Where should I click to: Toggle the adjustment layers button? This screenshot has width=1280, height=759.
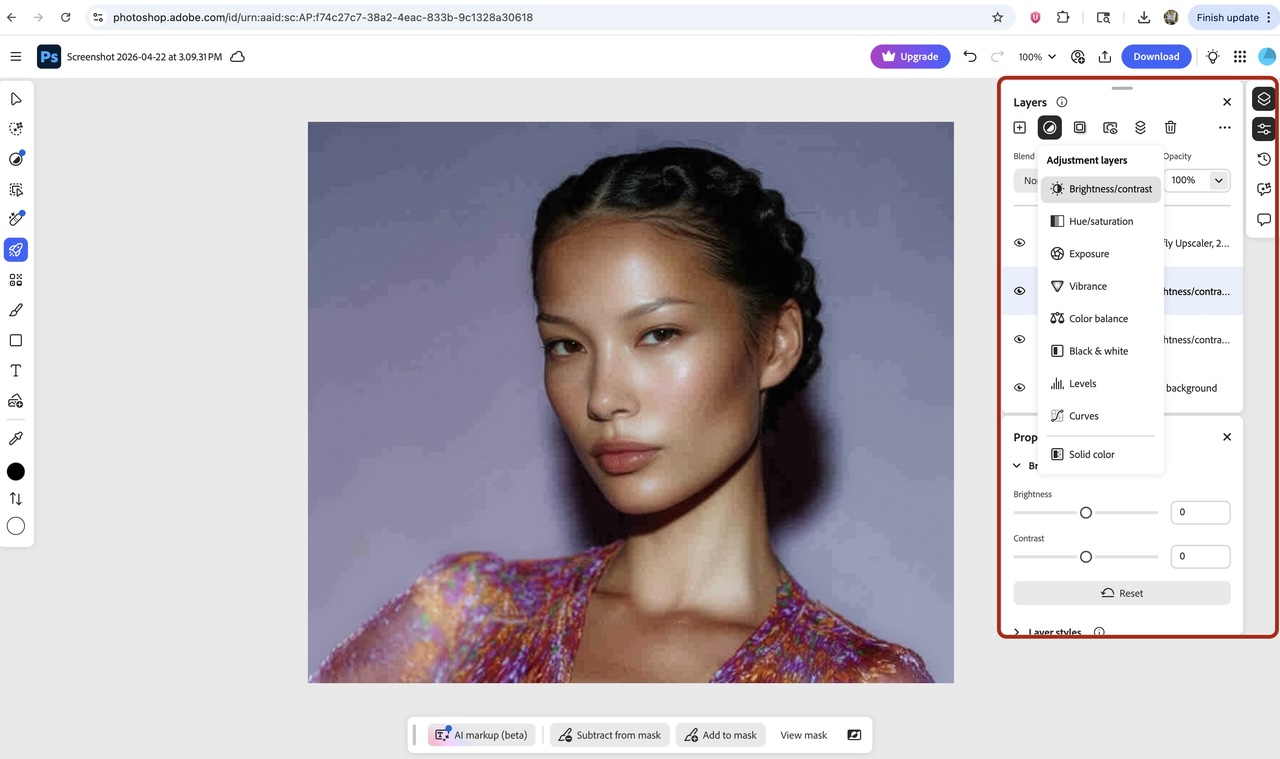pos(1050,127)
